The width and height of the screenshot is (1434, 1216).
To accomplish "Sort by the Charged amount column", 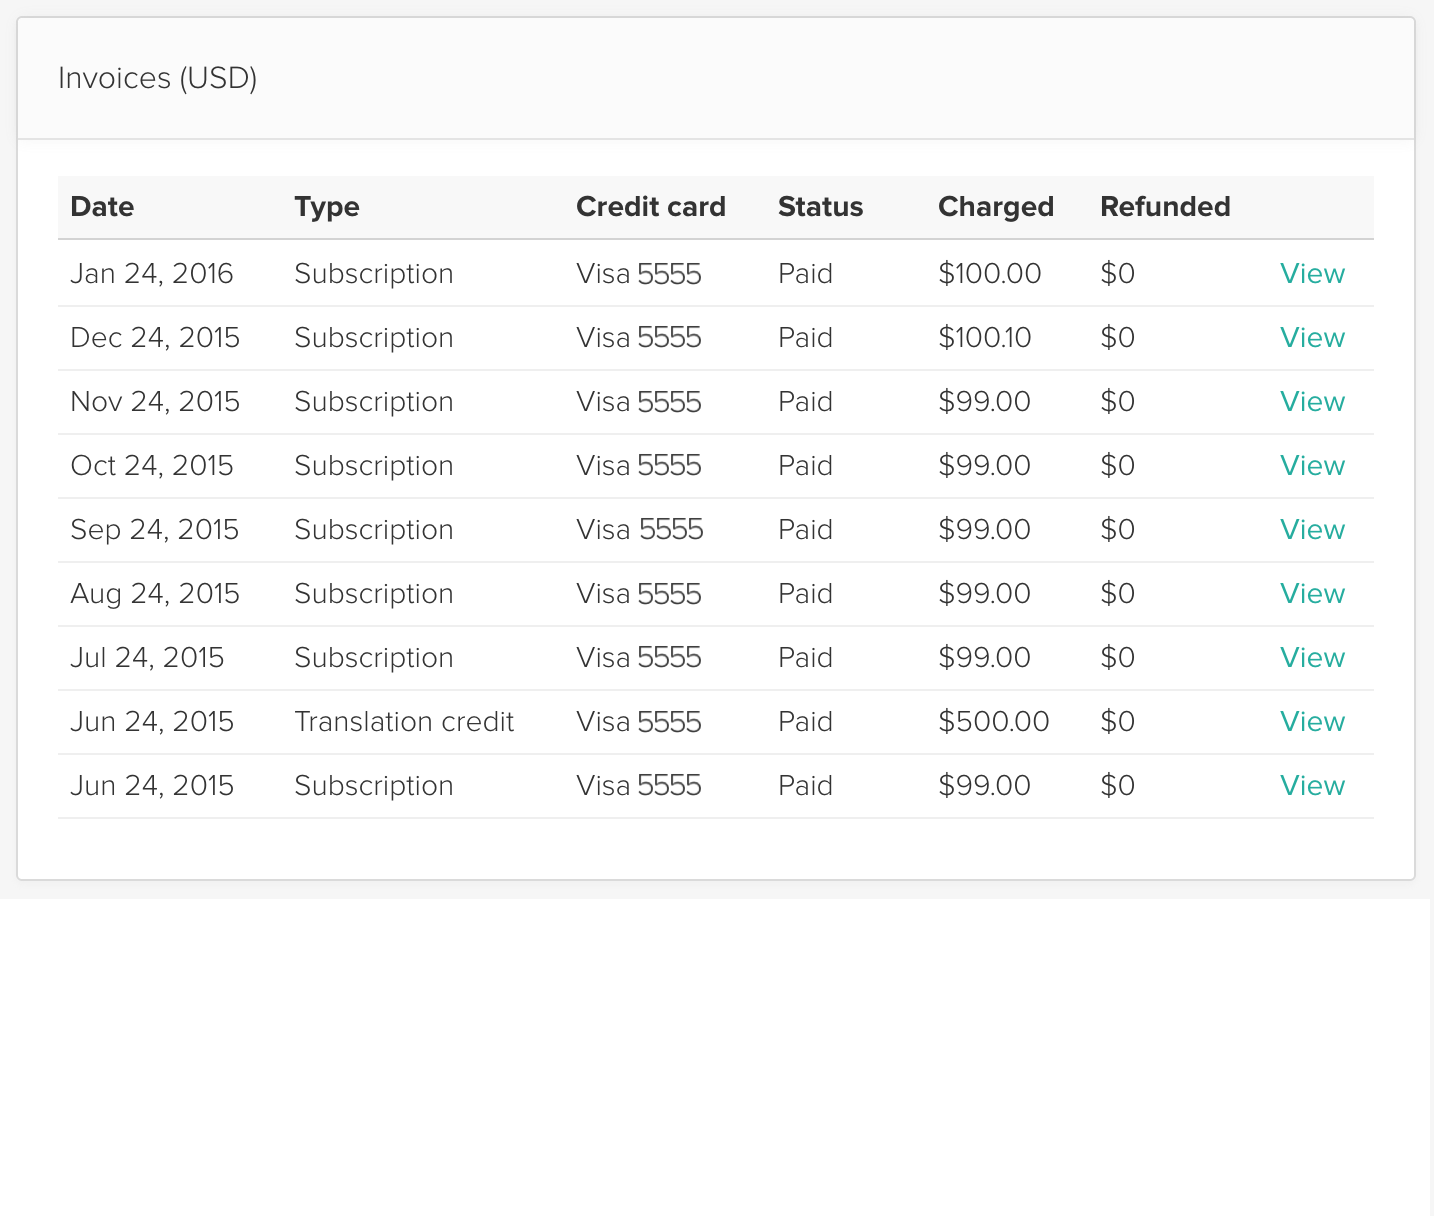I will point(995,207).
